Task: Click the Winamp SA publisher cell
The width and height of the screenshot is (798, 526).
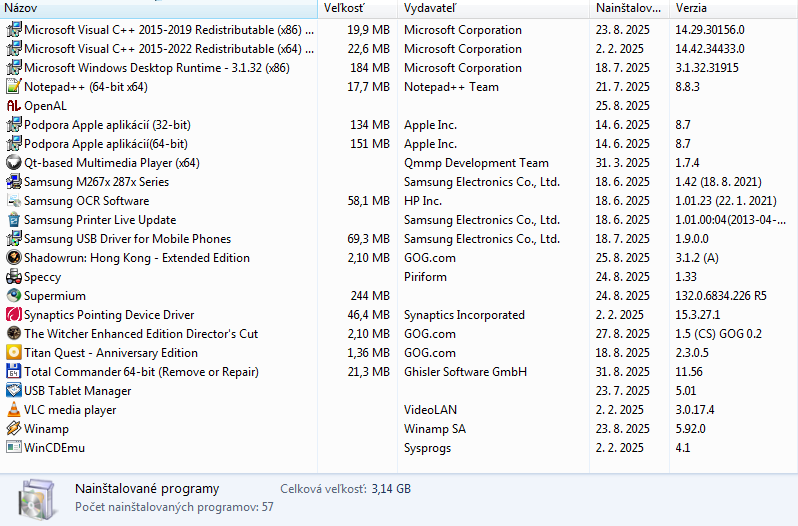Action: (435, 429)
